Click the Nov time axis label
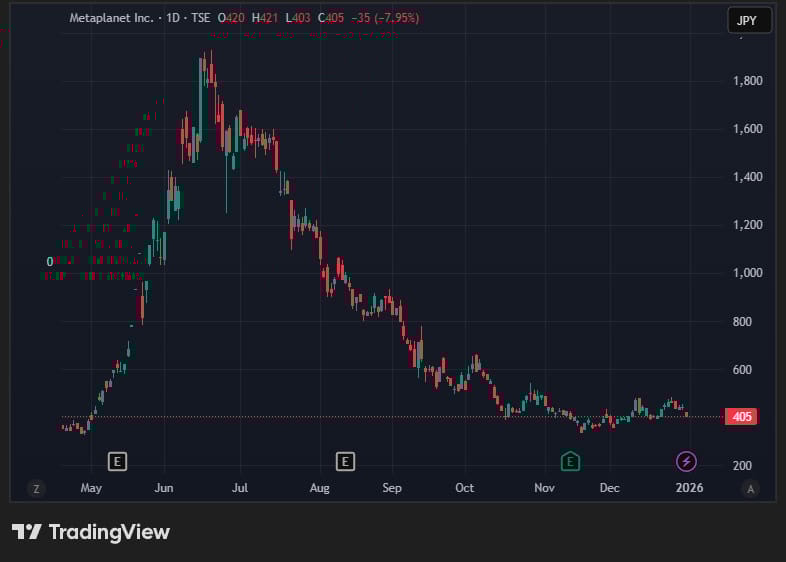Viewport: 786px width, 562px height. coord(544,488)
